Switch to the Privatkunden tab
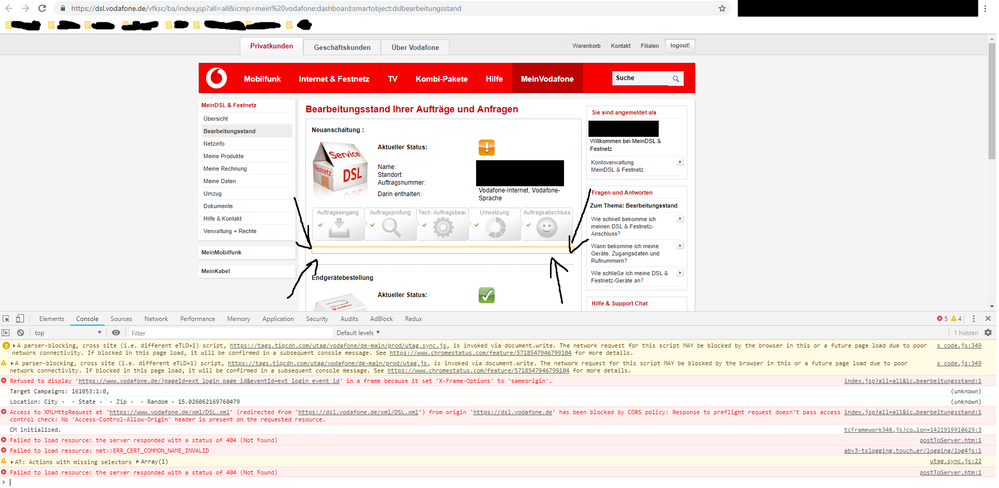The width and height of the screenshot is (999, 488). point(271,47)
